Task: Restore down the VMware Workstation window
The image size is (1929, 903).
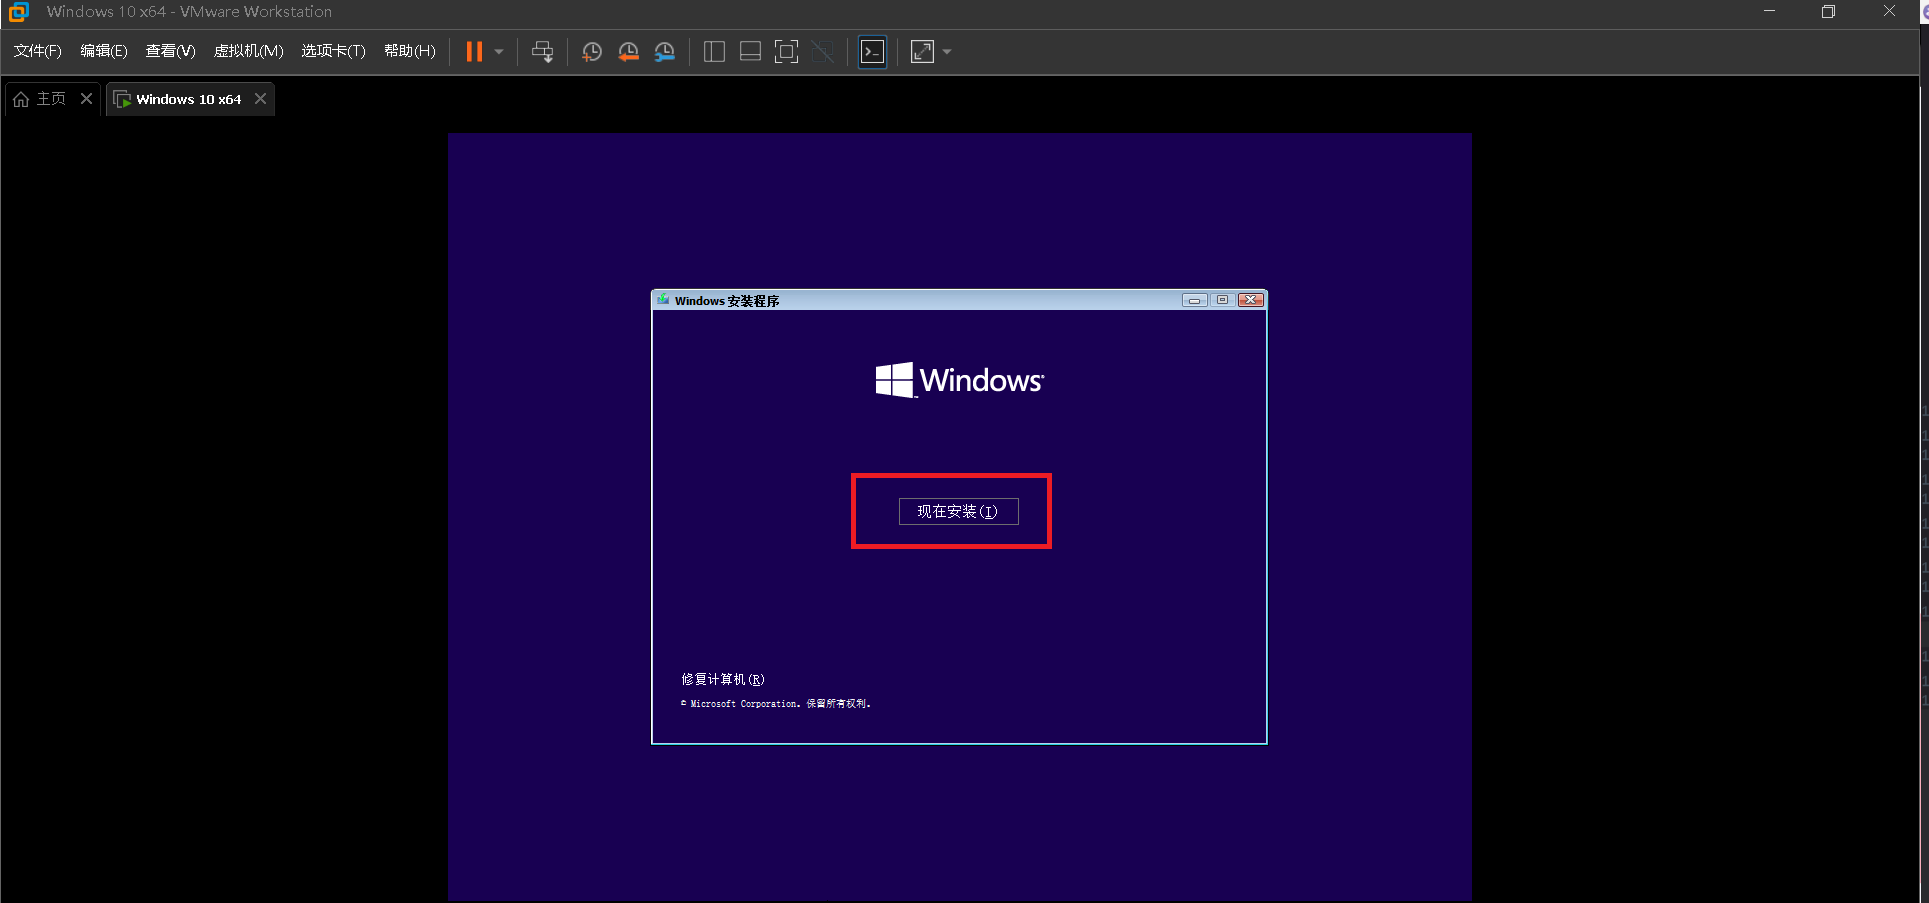Action: (1828, 11)
